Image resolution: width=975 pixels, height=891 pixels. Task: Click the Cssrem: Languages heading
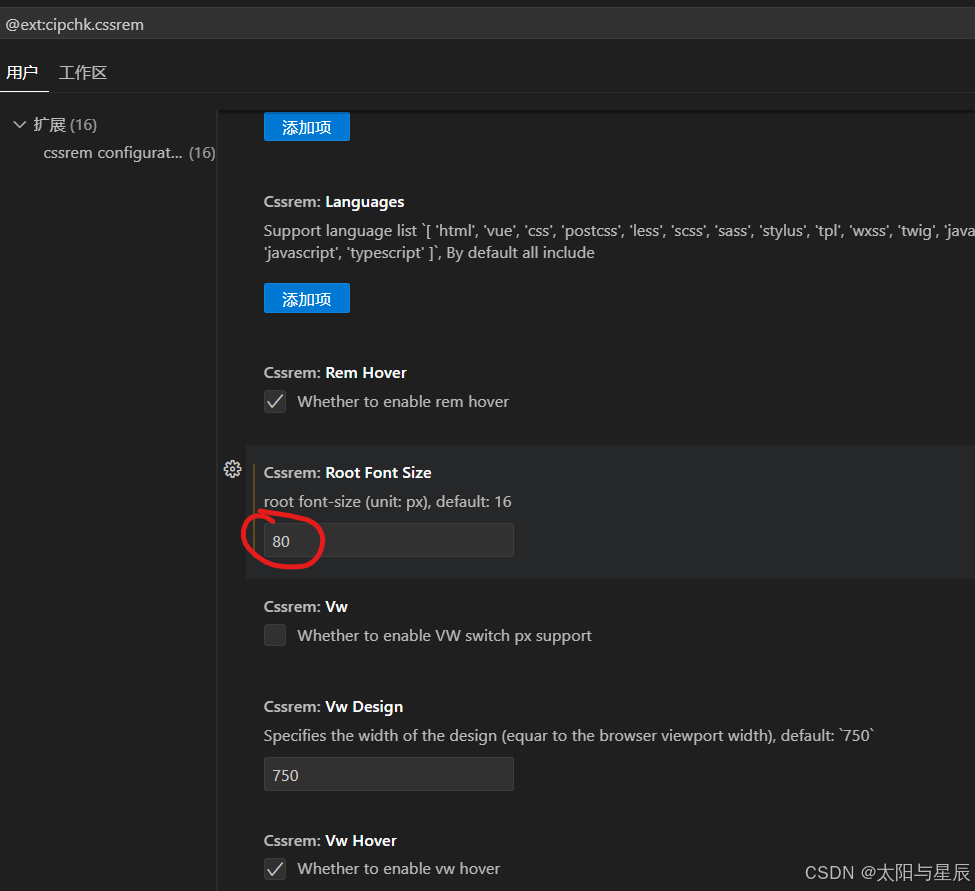coord(334,202)
